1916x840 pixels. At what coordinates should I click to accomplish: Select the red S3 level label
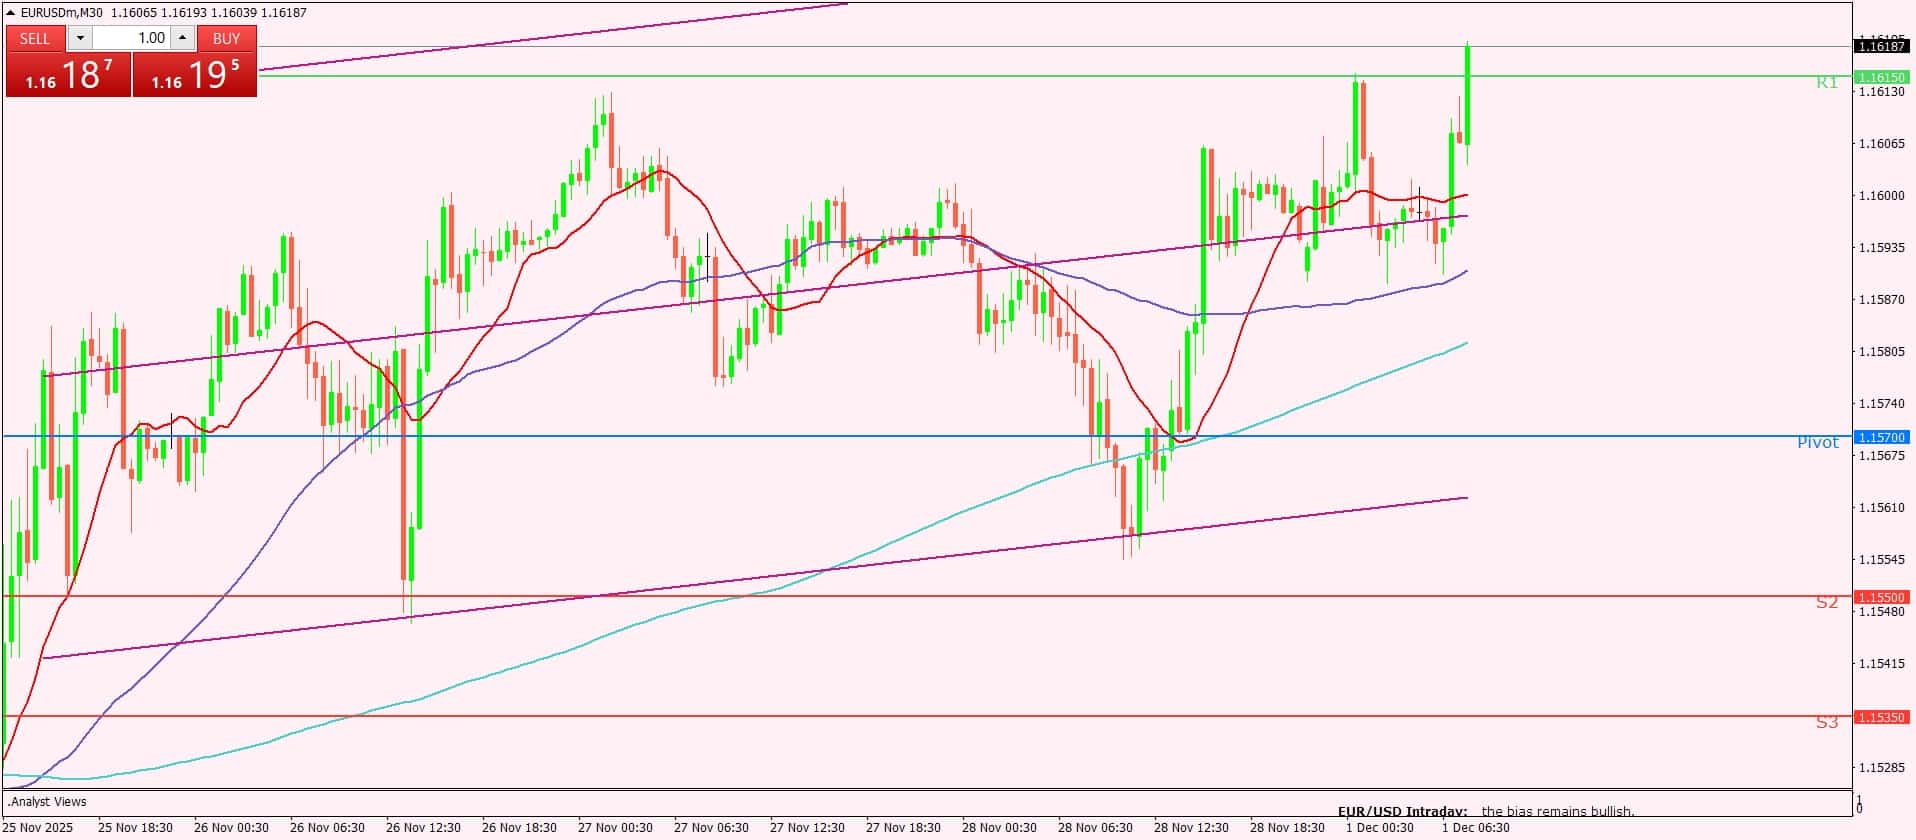(1826, 722)
